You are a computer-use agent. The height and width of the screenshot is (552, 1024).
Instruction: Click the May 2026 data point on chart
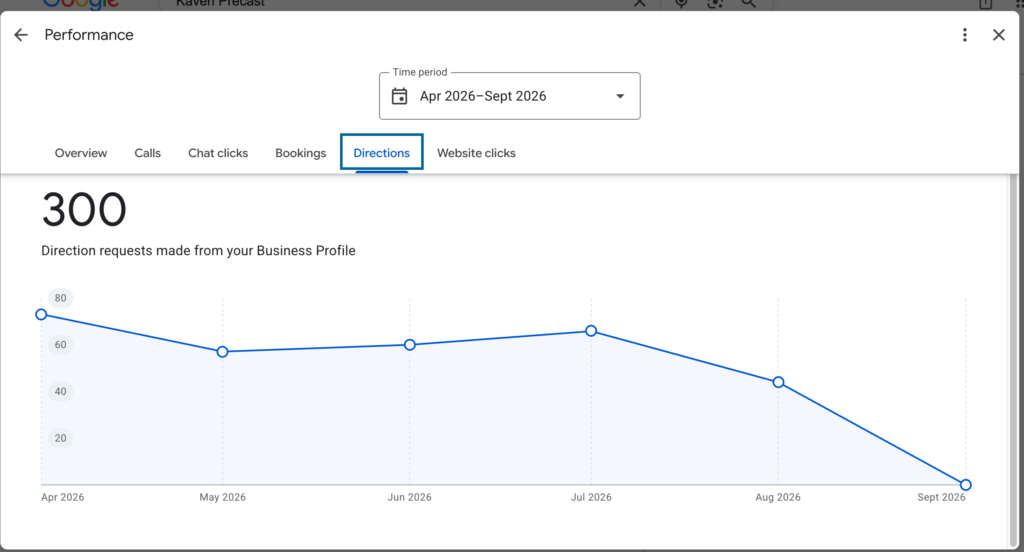223,352
